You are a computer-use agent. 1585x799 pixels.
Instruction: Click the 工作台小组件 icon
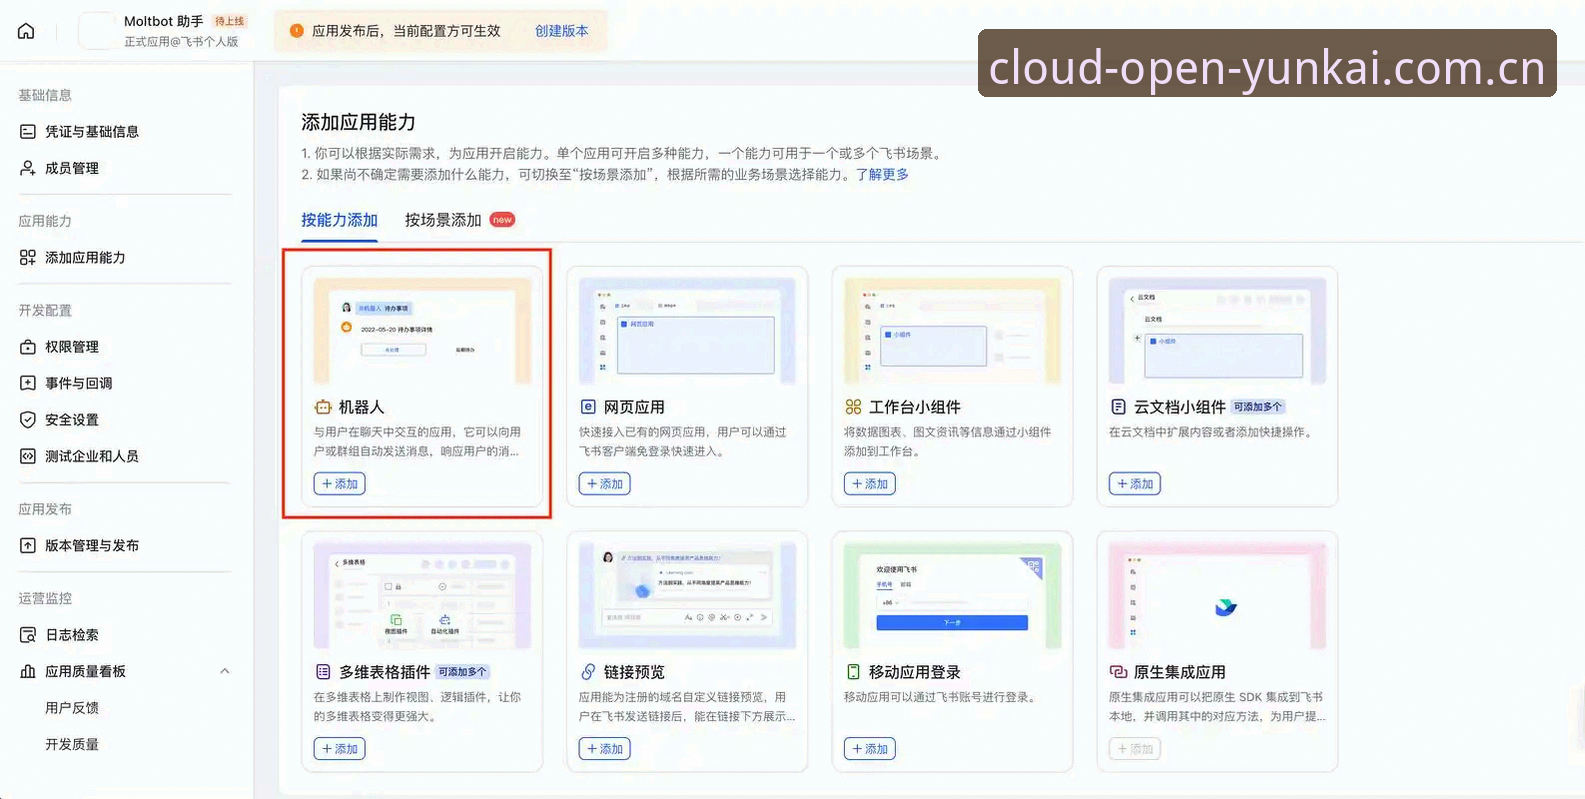pyautogui.click(x=853, y=407)
